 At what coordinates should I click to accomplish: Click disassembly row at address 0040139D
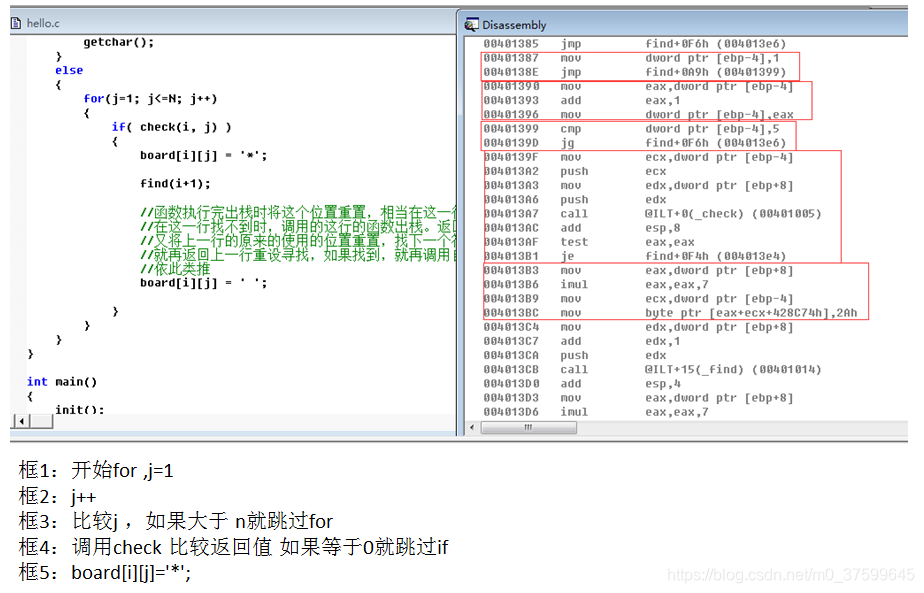coord(635,143)
